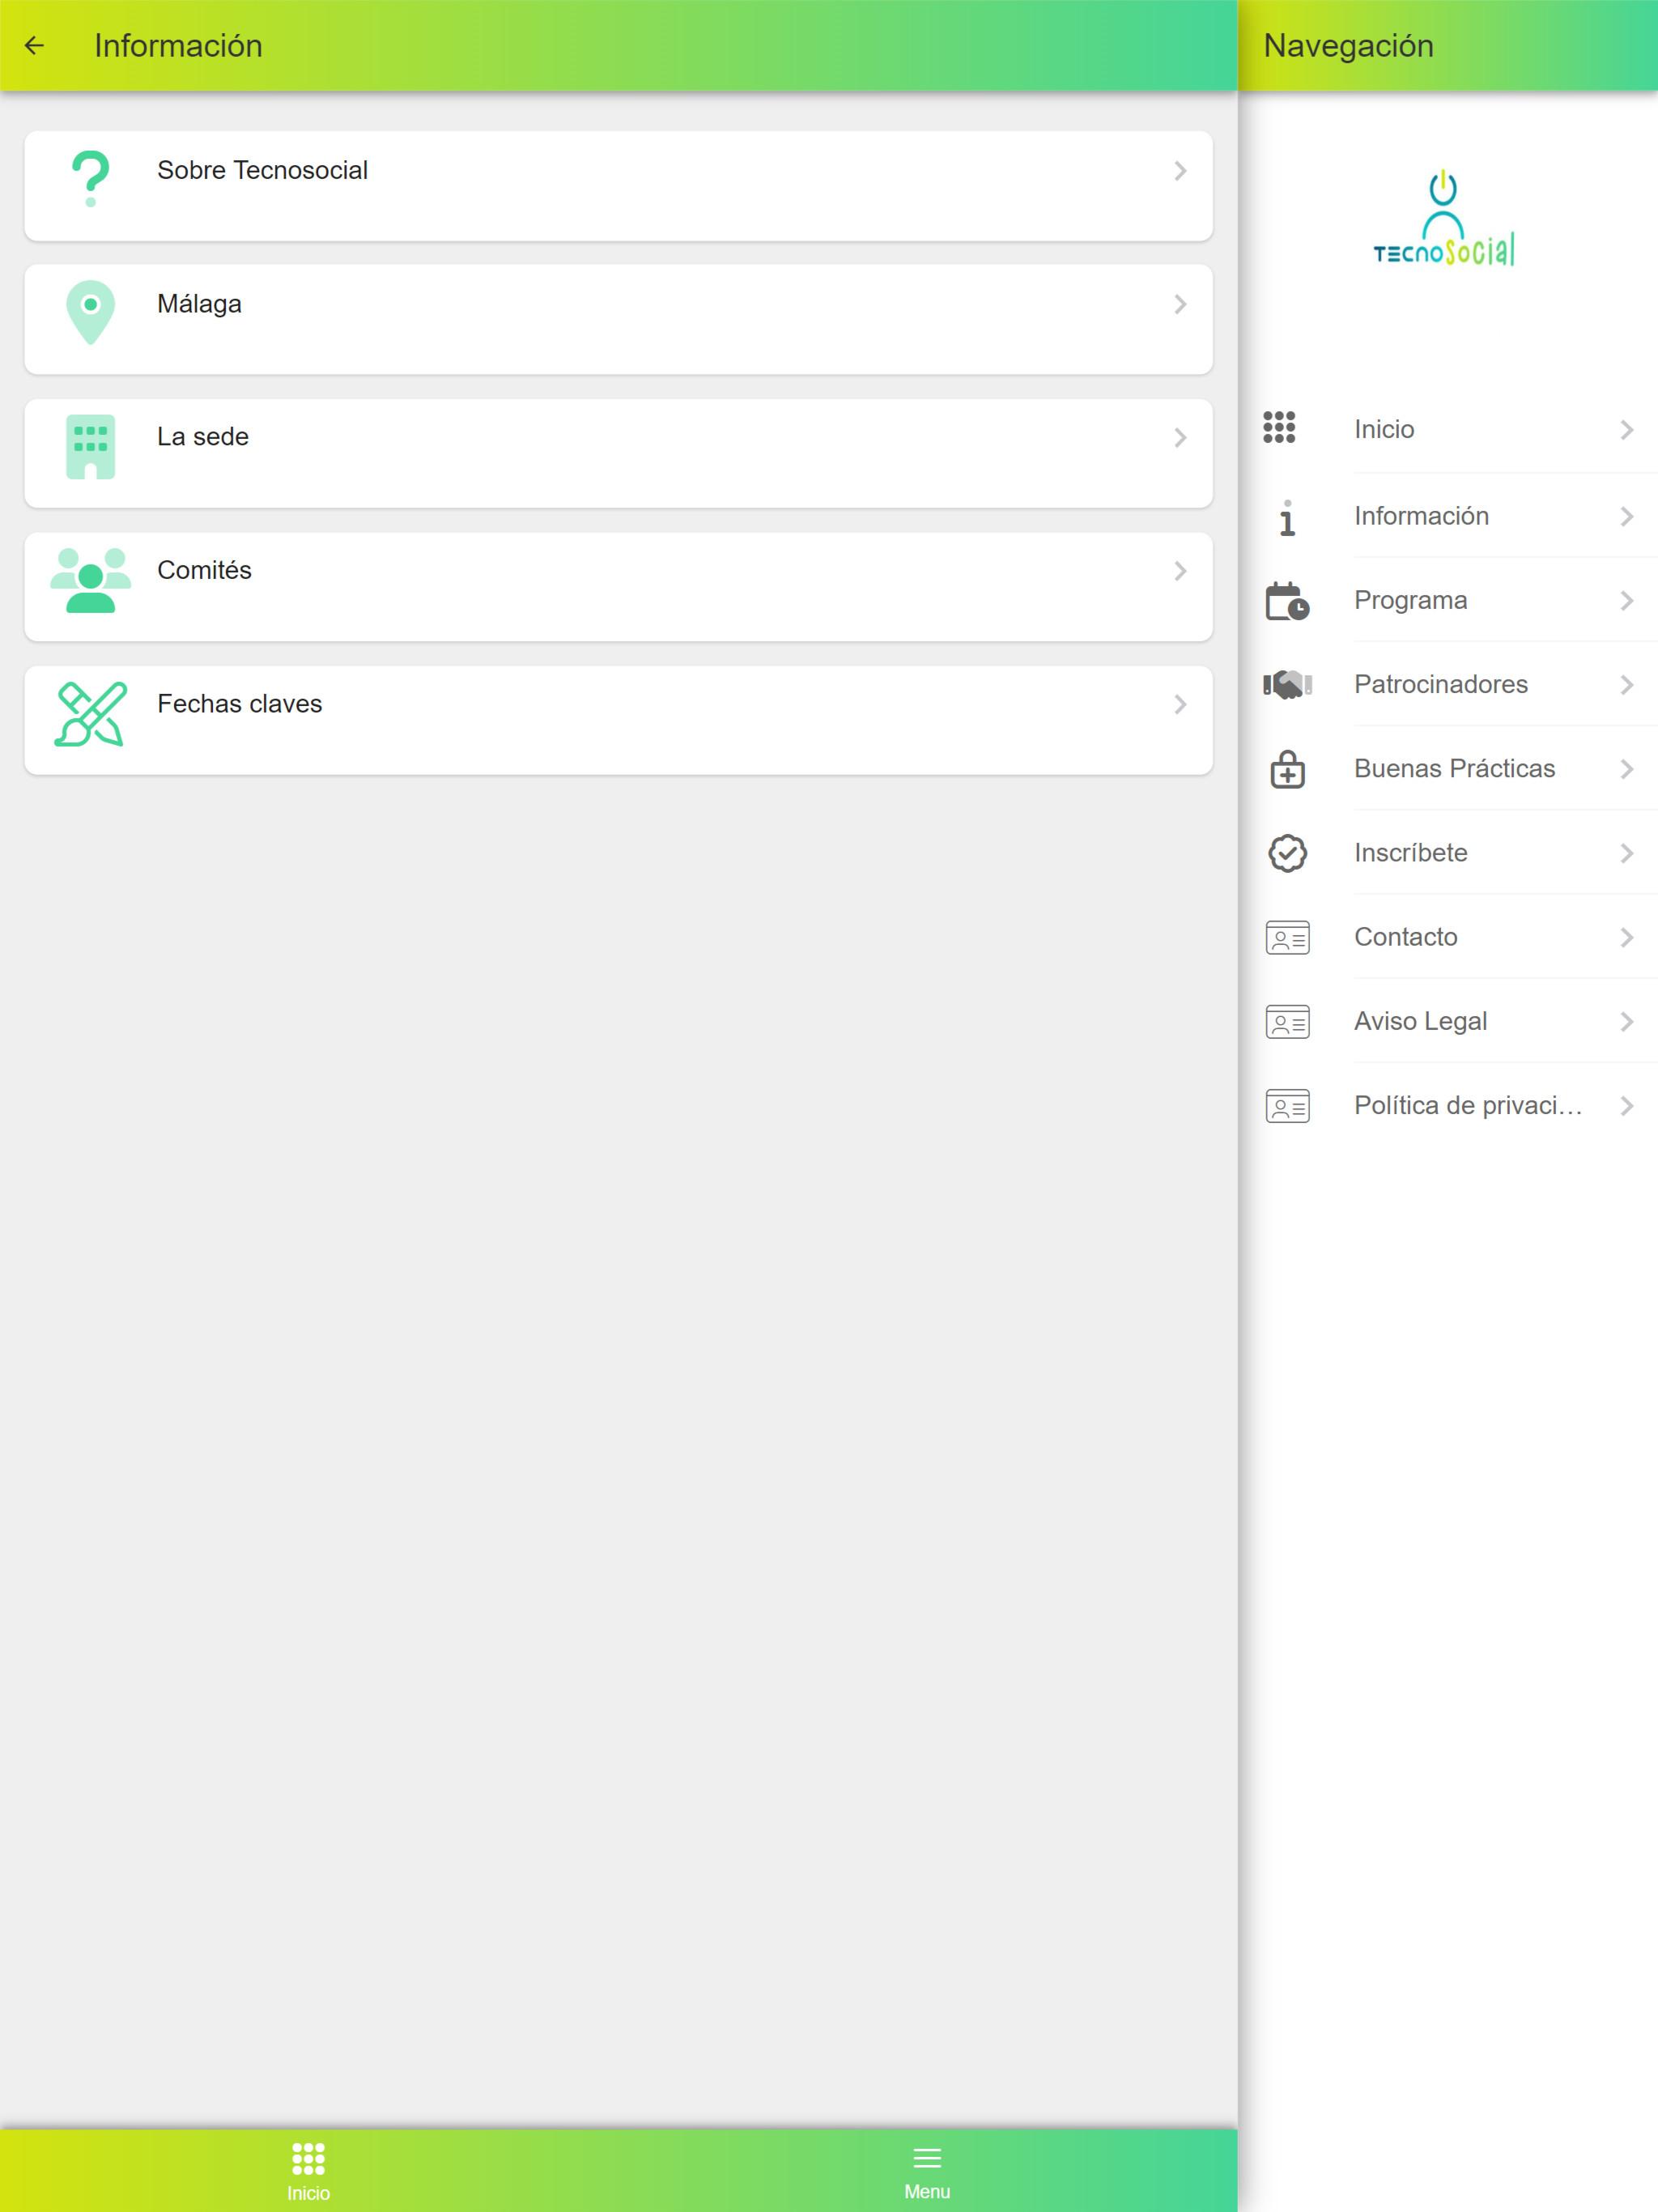Screen dimensions: 1658x2212
Task: Click the building icon for La sede
Action: tap(90, 447)
